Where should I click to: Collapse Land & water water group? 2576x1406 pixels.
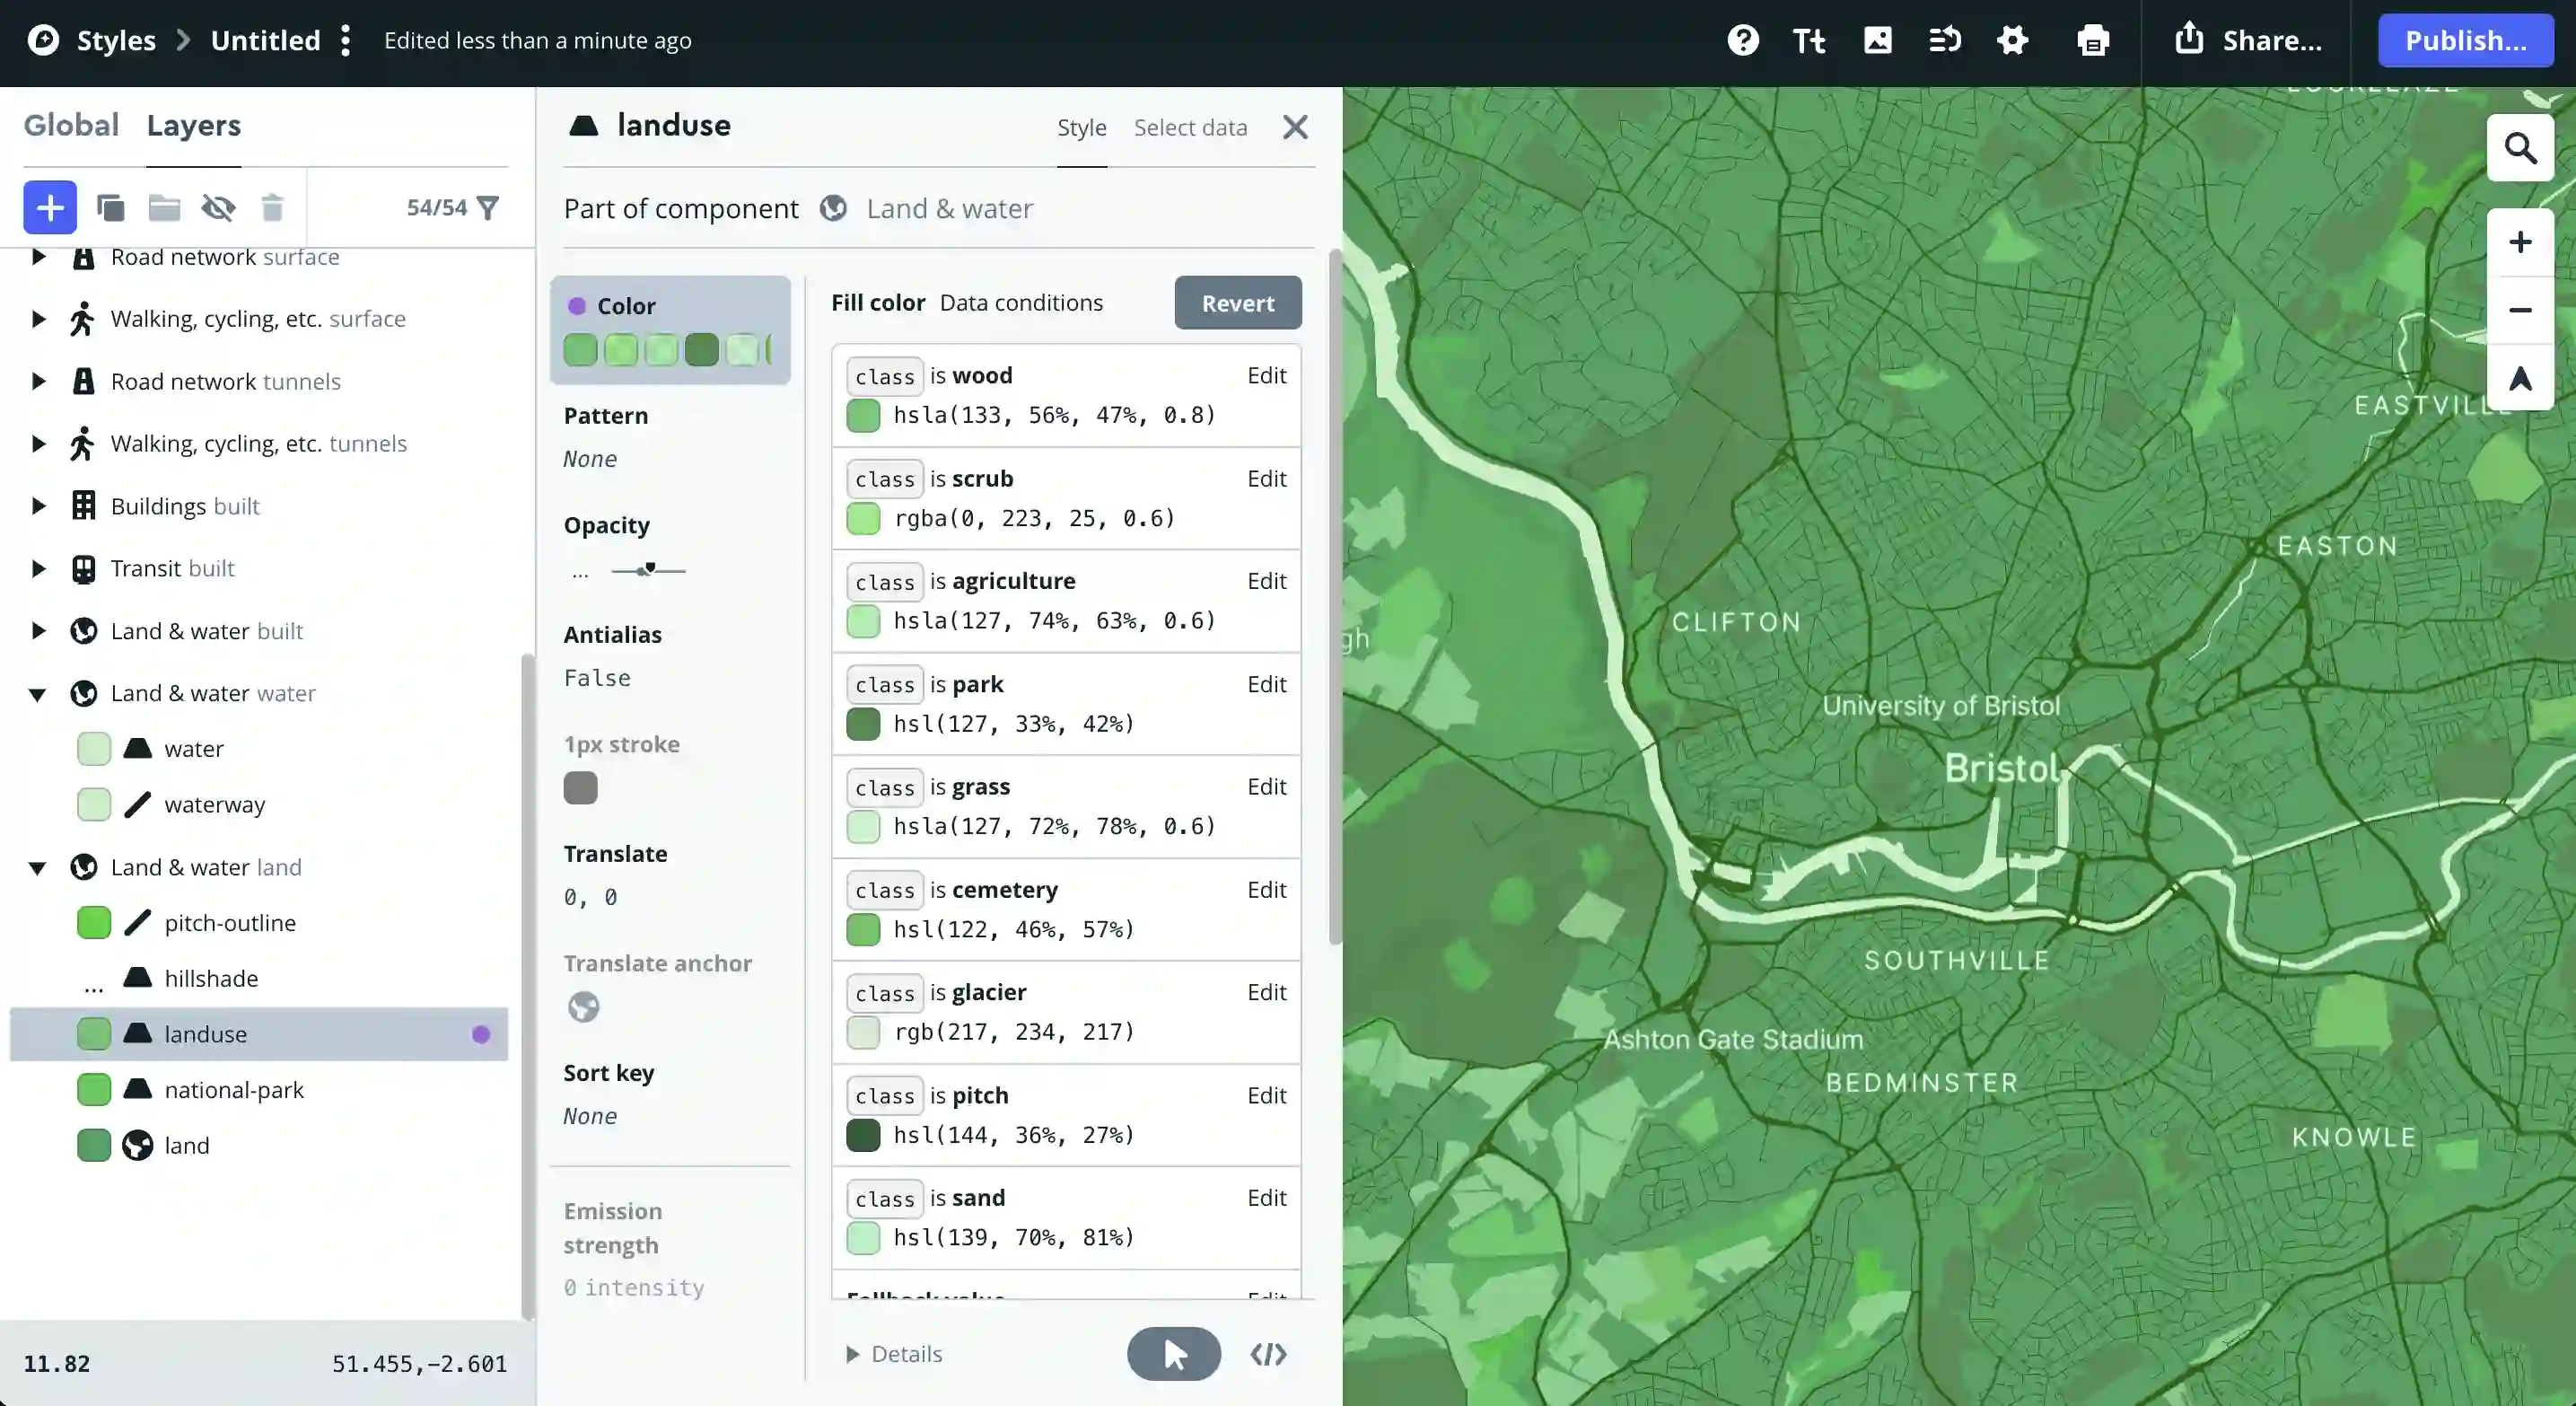(x=38, y=694)
